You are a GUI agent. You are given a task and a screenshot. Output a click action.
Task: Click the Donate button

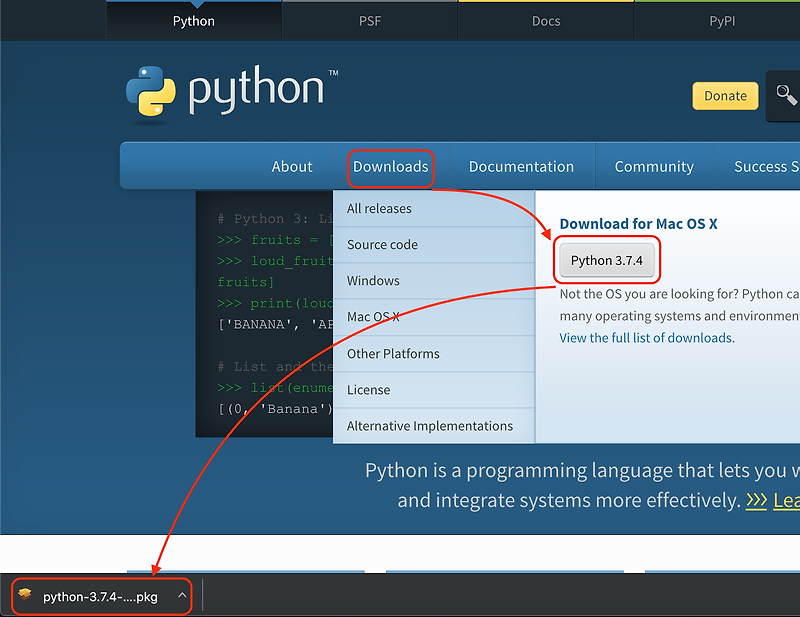coord(725,96)
